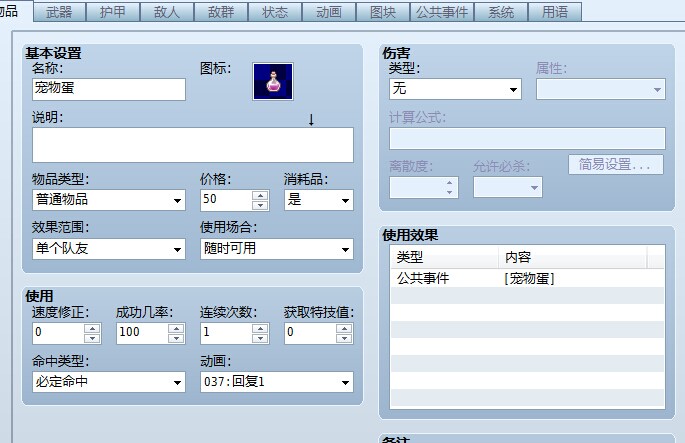Open the 系统 tab

coord(501,12)
